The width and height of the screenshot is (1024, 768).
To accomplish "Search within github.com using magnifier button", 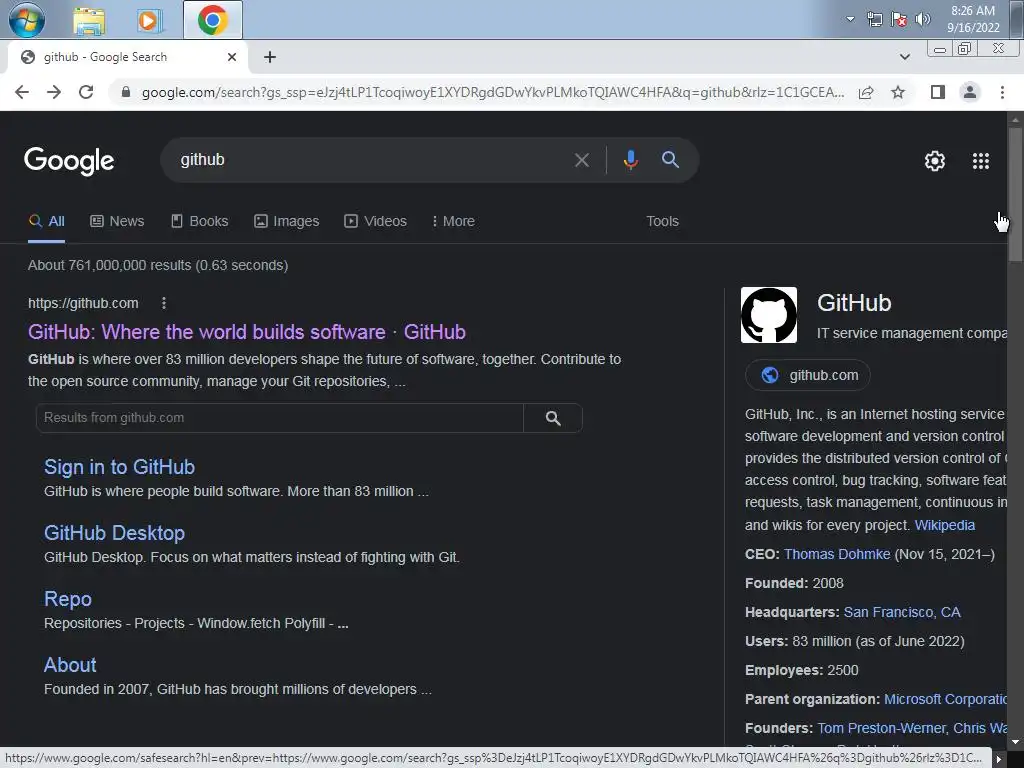I will click(x=552, y=418).
